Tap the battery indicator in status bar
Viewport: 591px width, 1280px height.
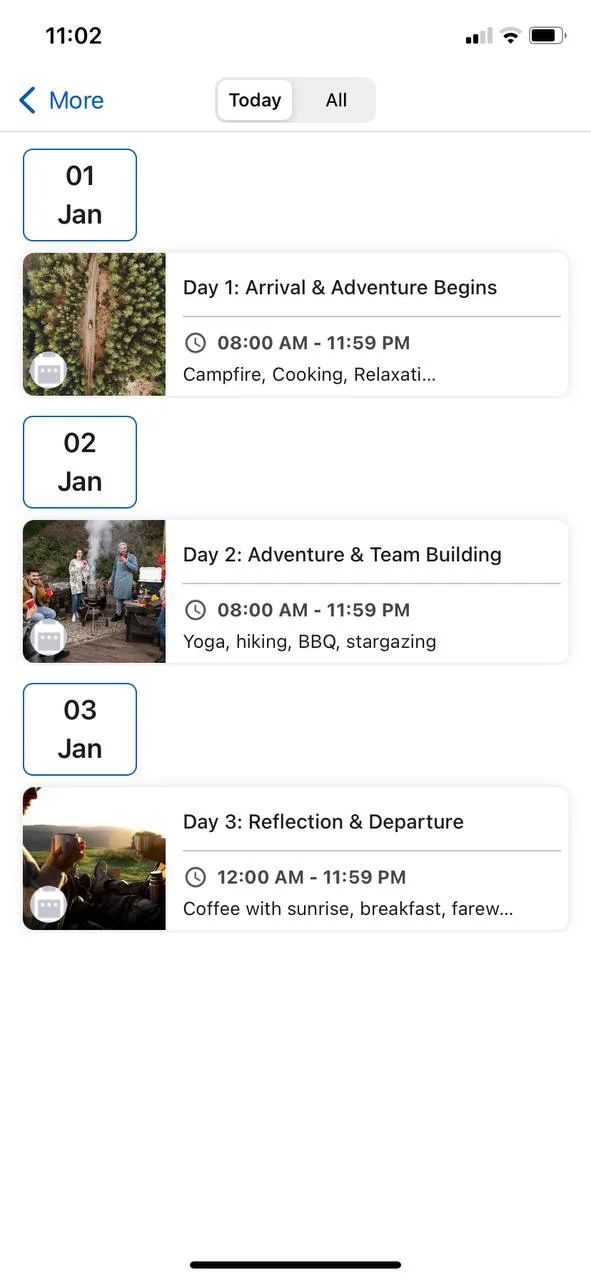(548, 36)
